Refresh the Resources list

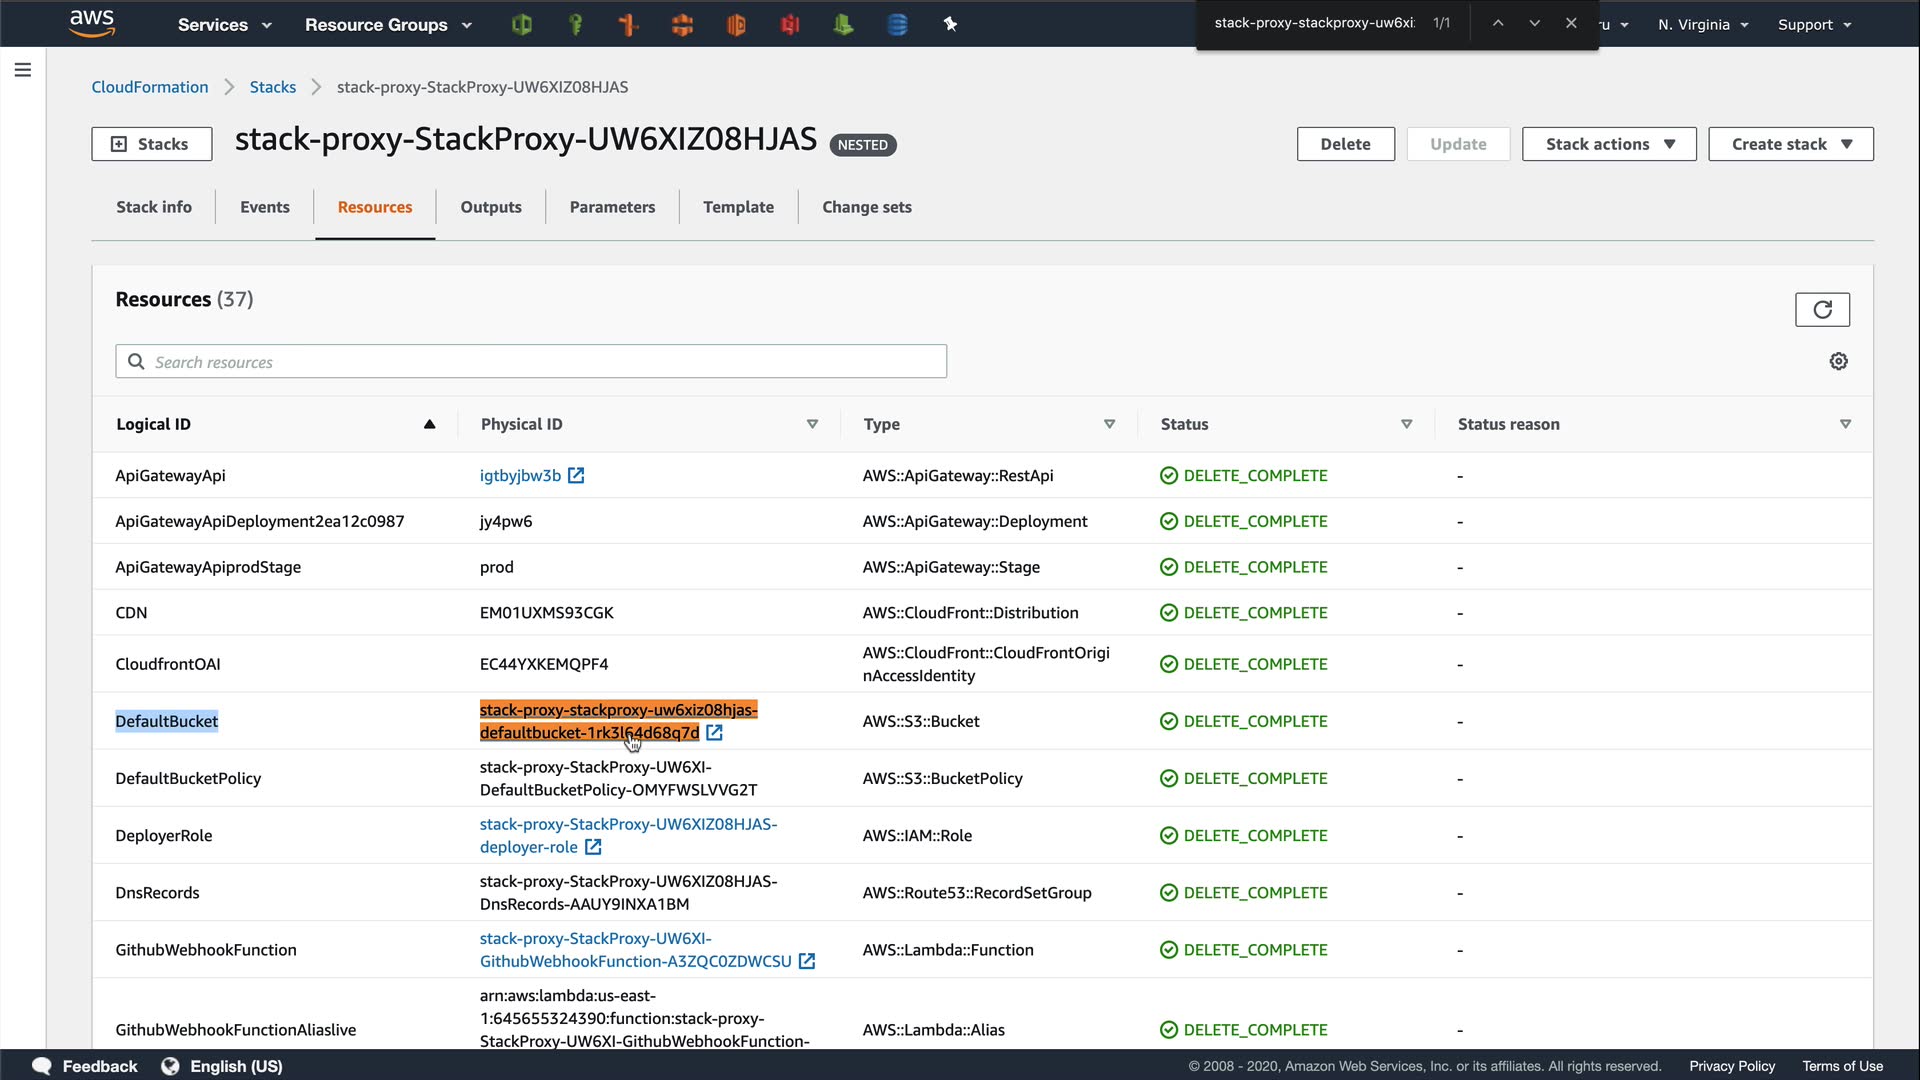(1822, 310)
